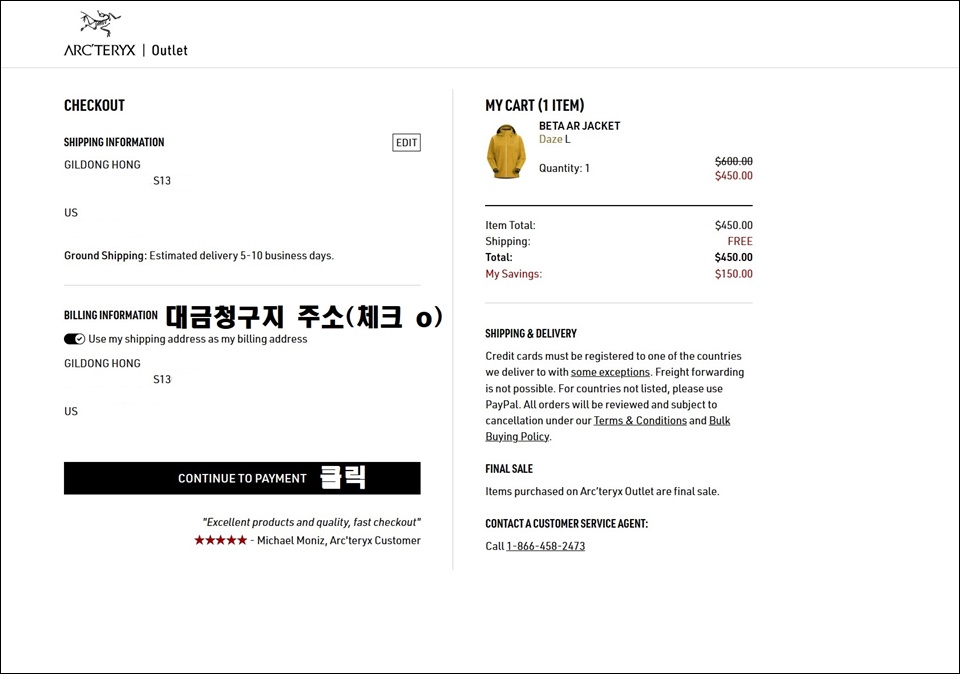Viewport: 960px width, 674px height.
Task: Click the My Cart (1 Item) heading
Action: (534, 105)
